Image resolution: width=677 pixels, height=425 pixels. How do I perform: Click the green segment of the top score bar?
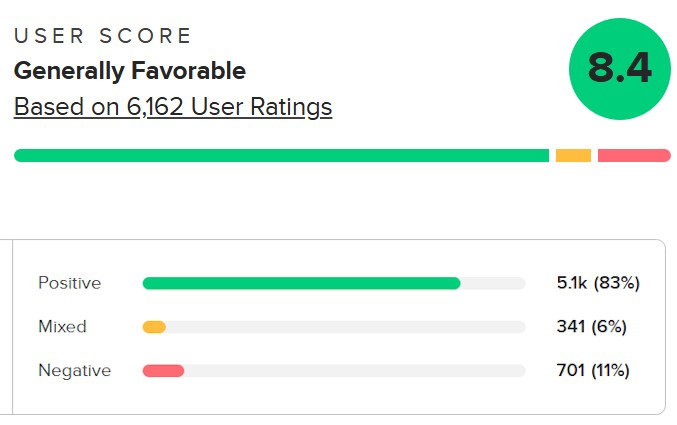pyautogui.click(x=281, y=155)
